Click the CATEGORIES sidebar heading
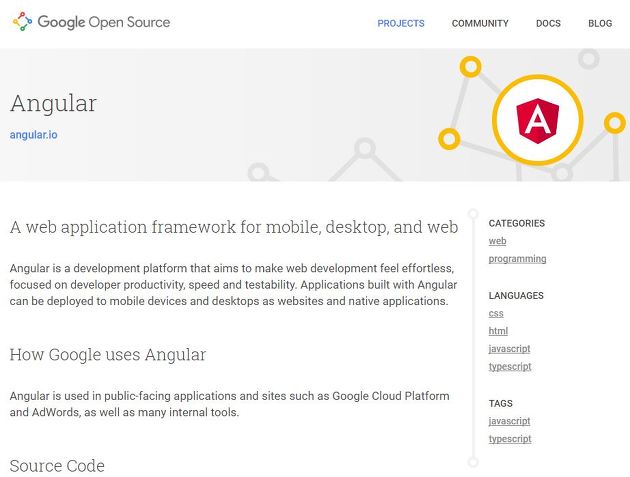 point(517,223)
